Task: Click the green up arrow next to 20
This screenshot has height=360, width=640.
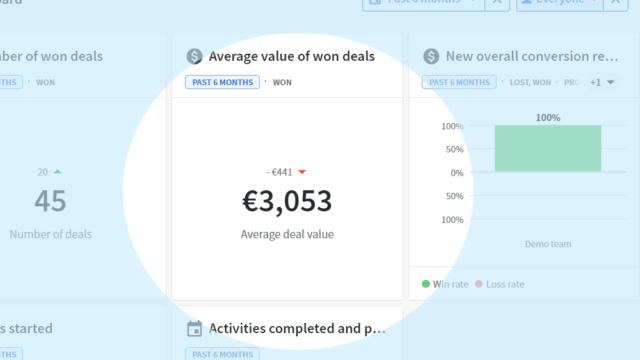Action: pyautogui.click(x=58, y=171)
